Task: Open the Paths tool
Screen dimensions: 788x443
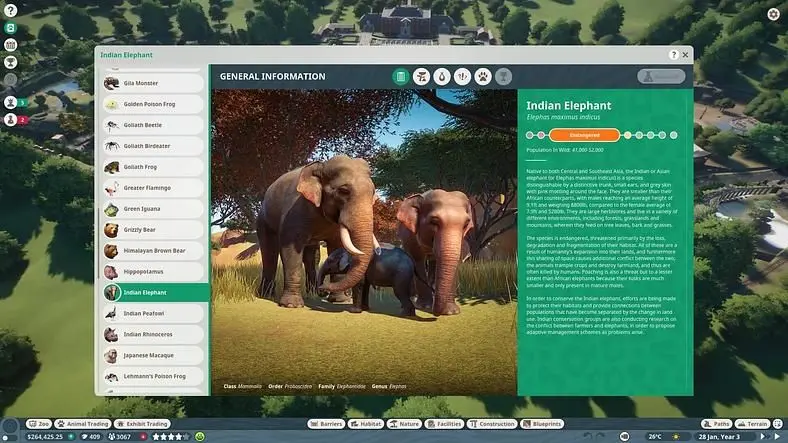Action: click(x=717, y=424)
